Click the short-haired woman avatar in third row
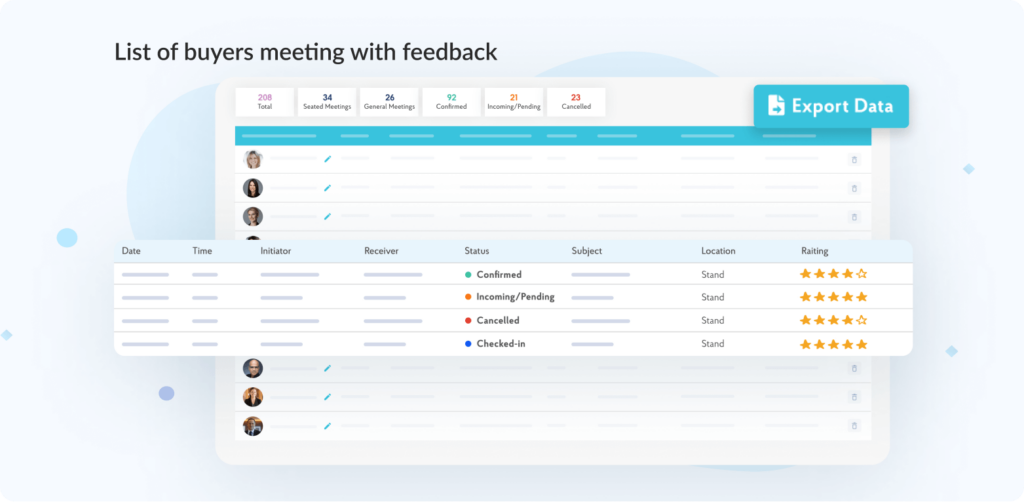1024x502 pixels. point(253,217)
